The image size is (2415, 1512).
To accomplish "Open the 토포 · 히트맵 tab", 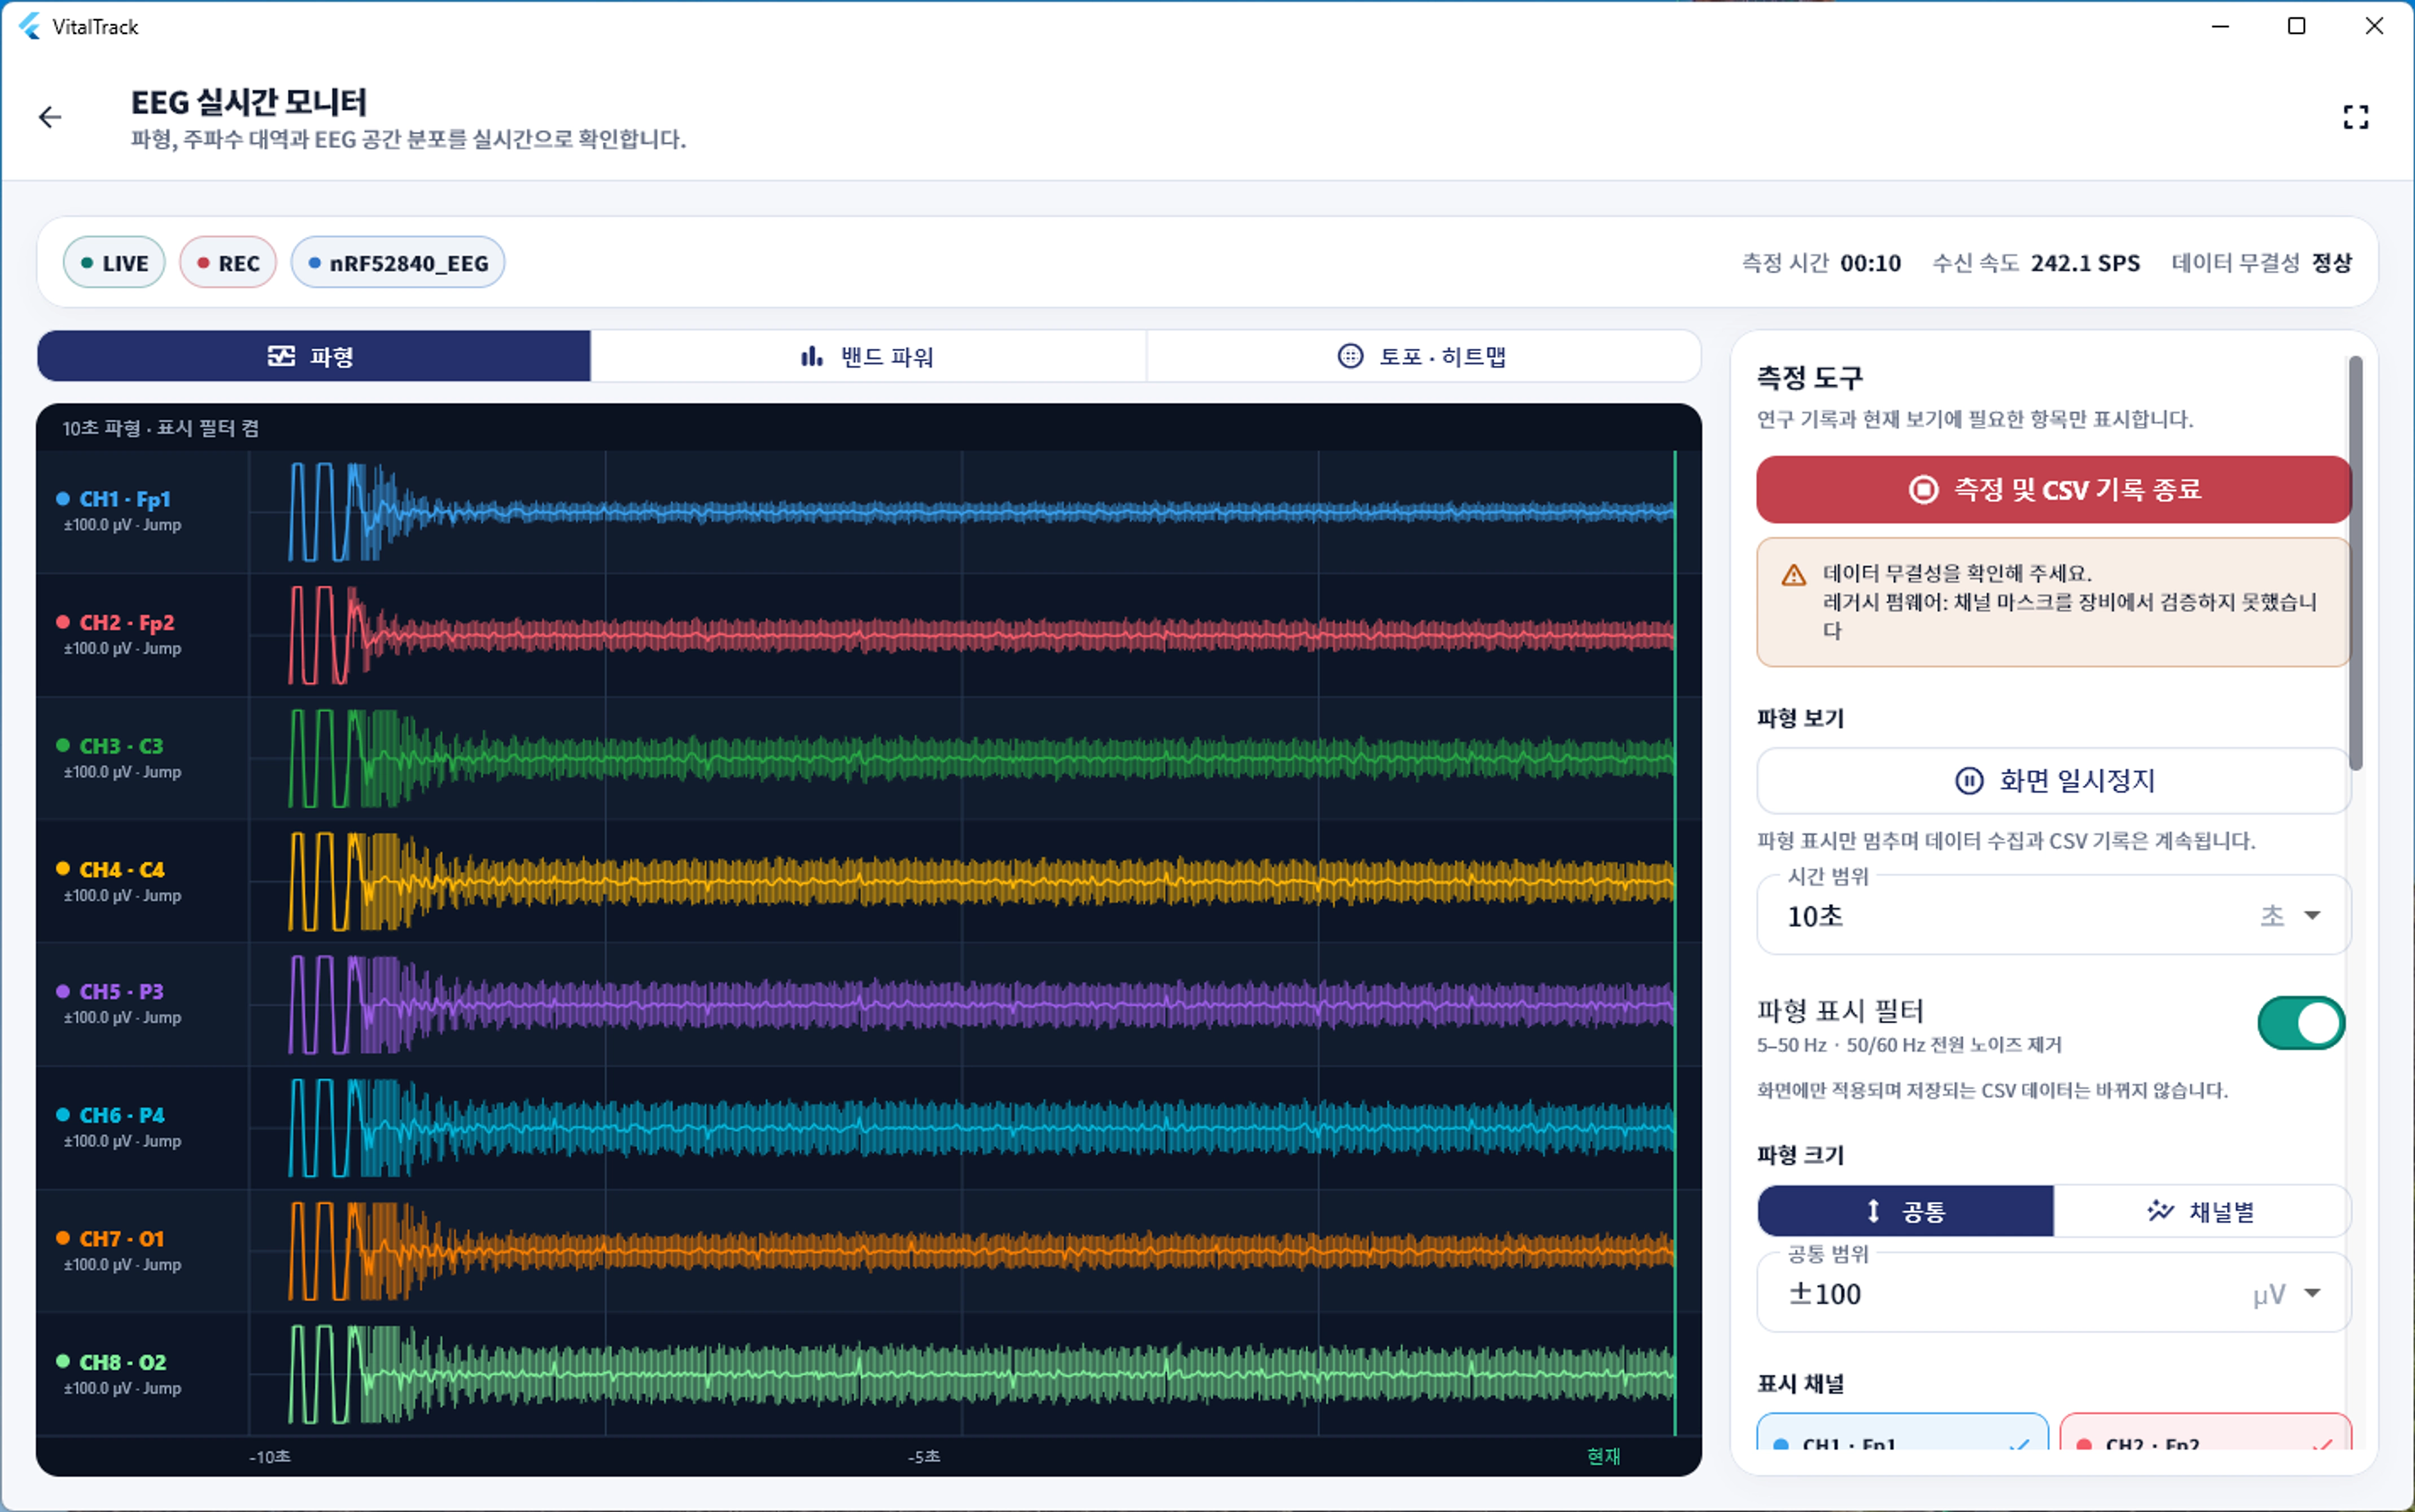I will pos(1423,356).
